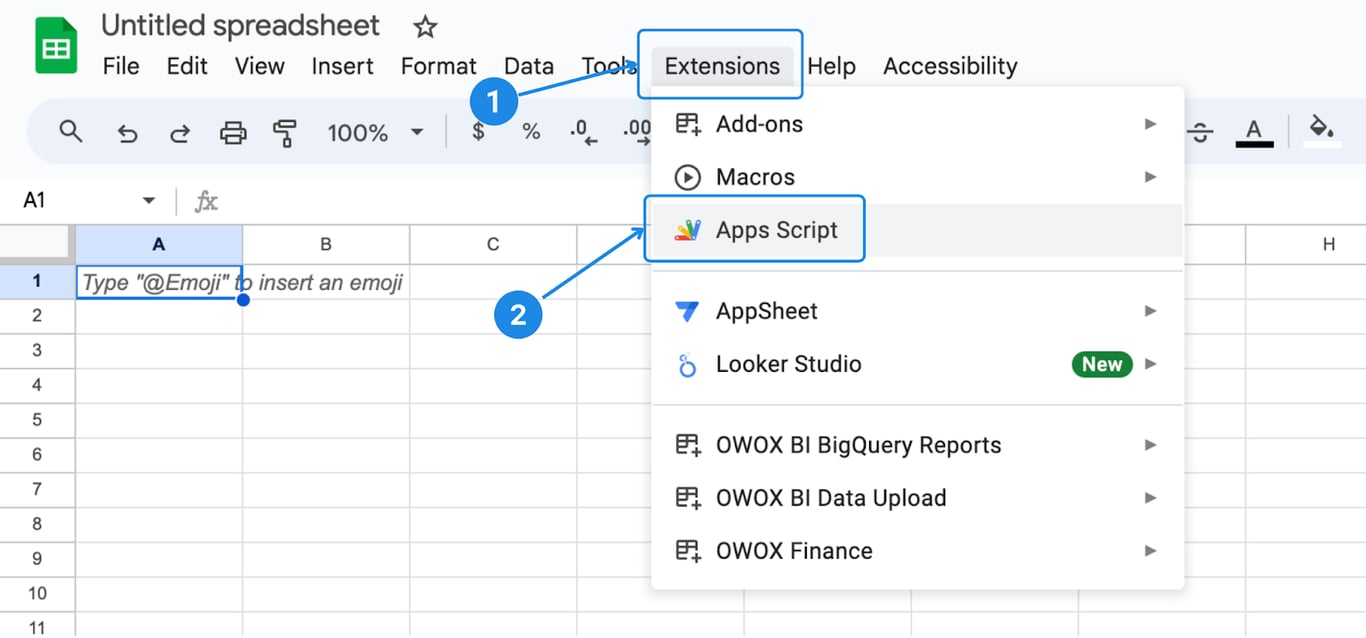Open the text color picker
The width and height of the screenshot is (1366, 638).
(x=1254, y=132)
